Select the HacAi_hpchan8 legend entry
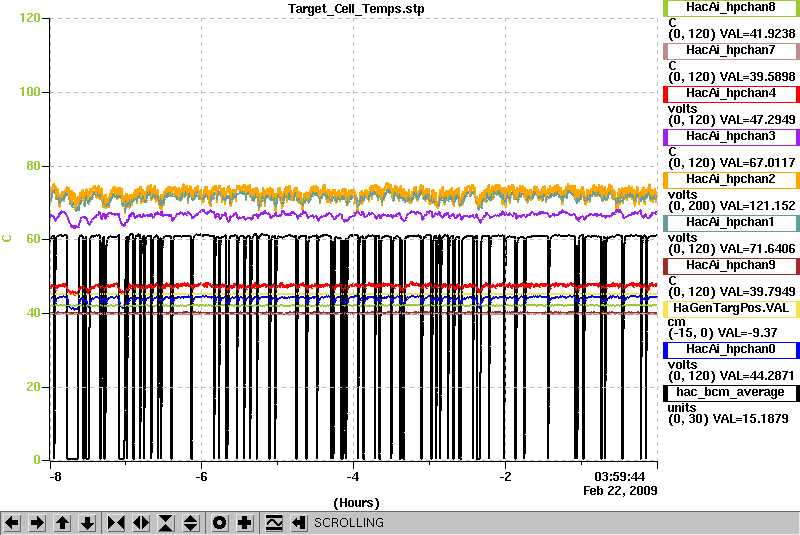The image size is (800, 535). [x=731, y=8]
